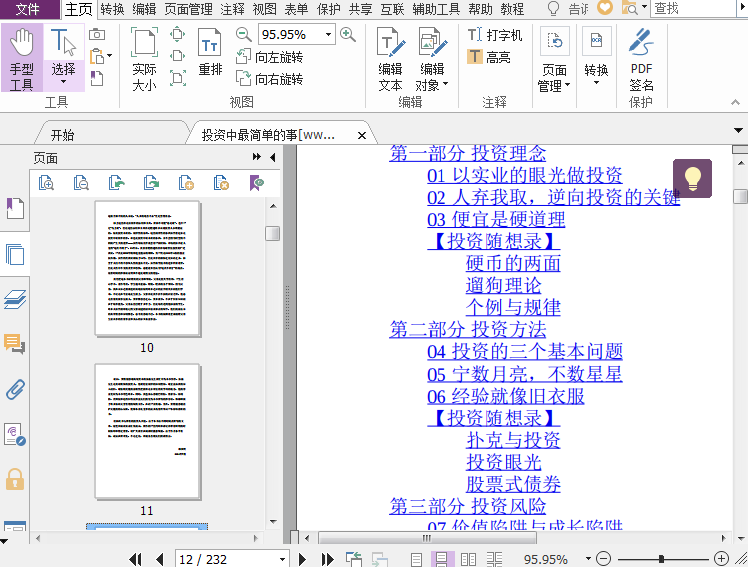Click the lightbulb tips button
Screen dimensions: 748x567
coord(692,178)
